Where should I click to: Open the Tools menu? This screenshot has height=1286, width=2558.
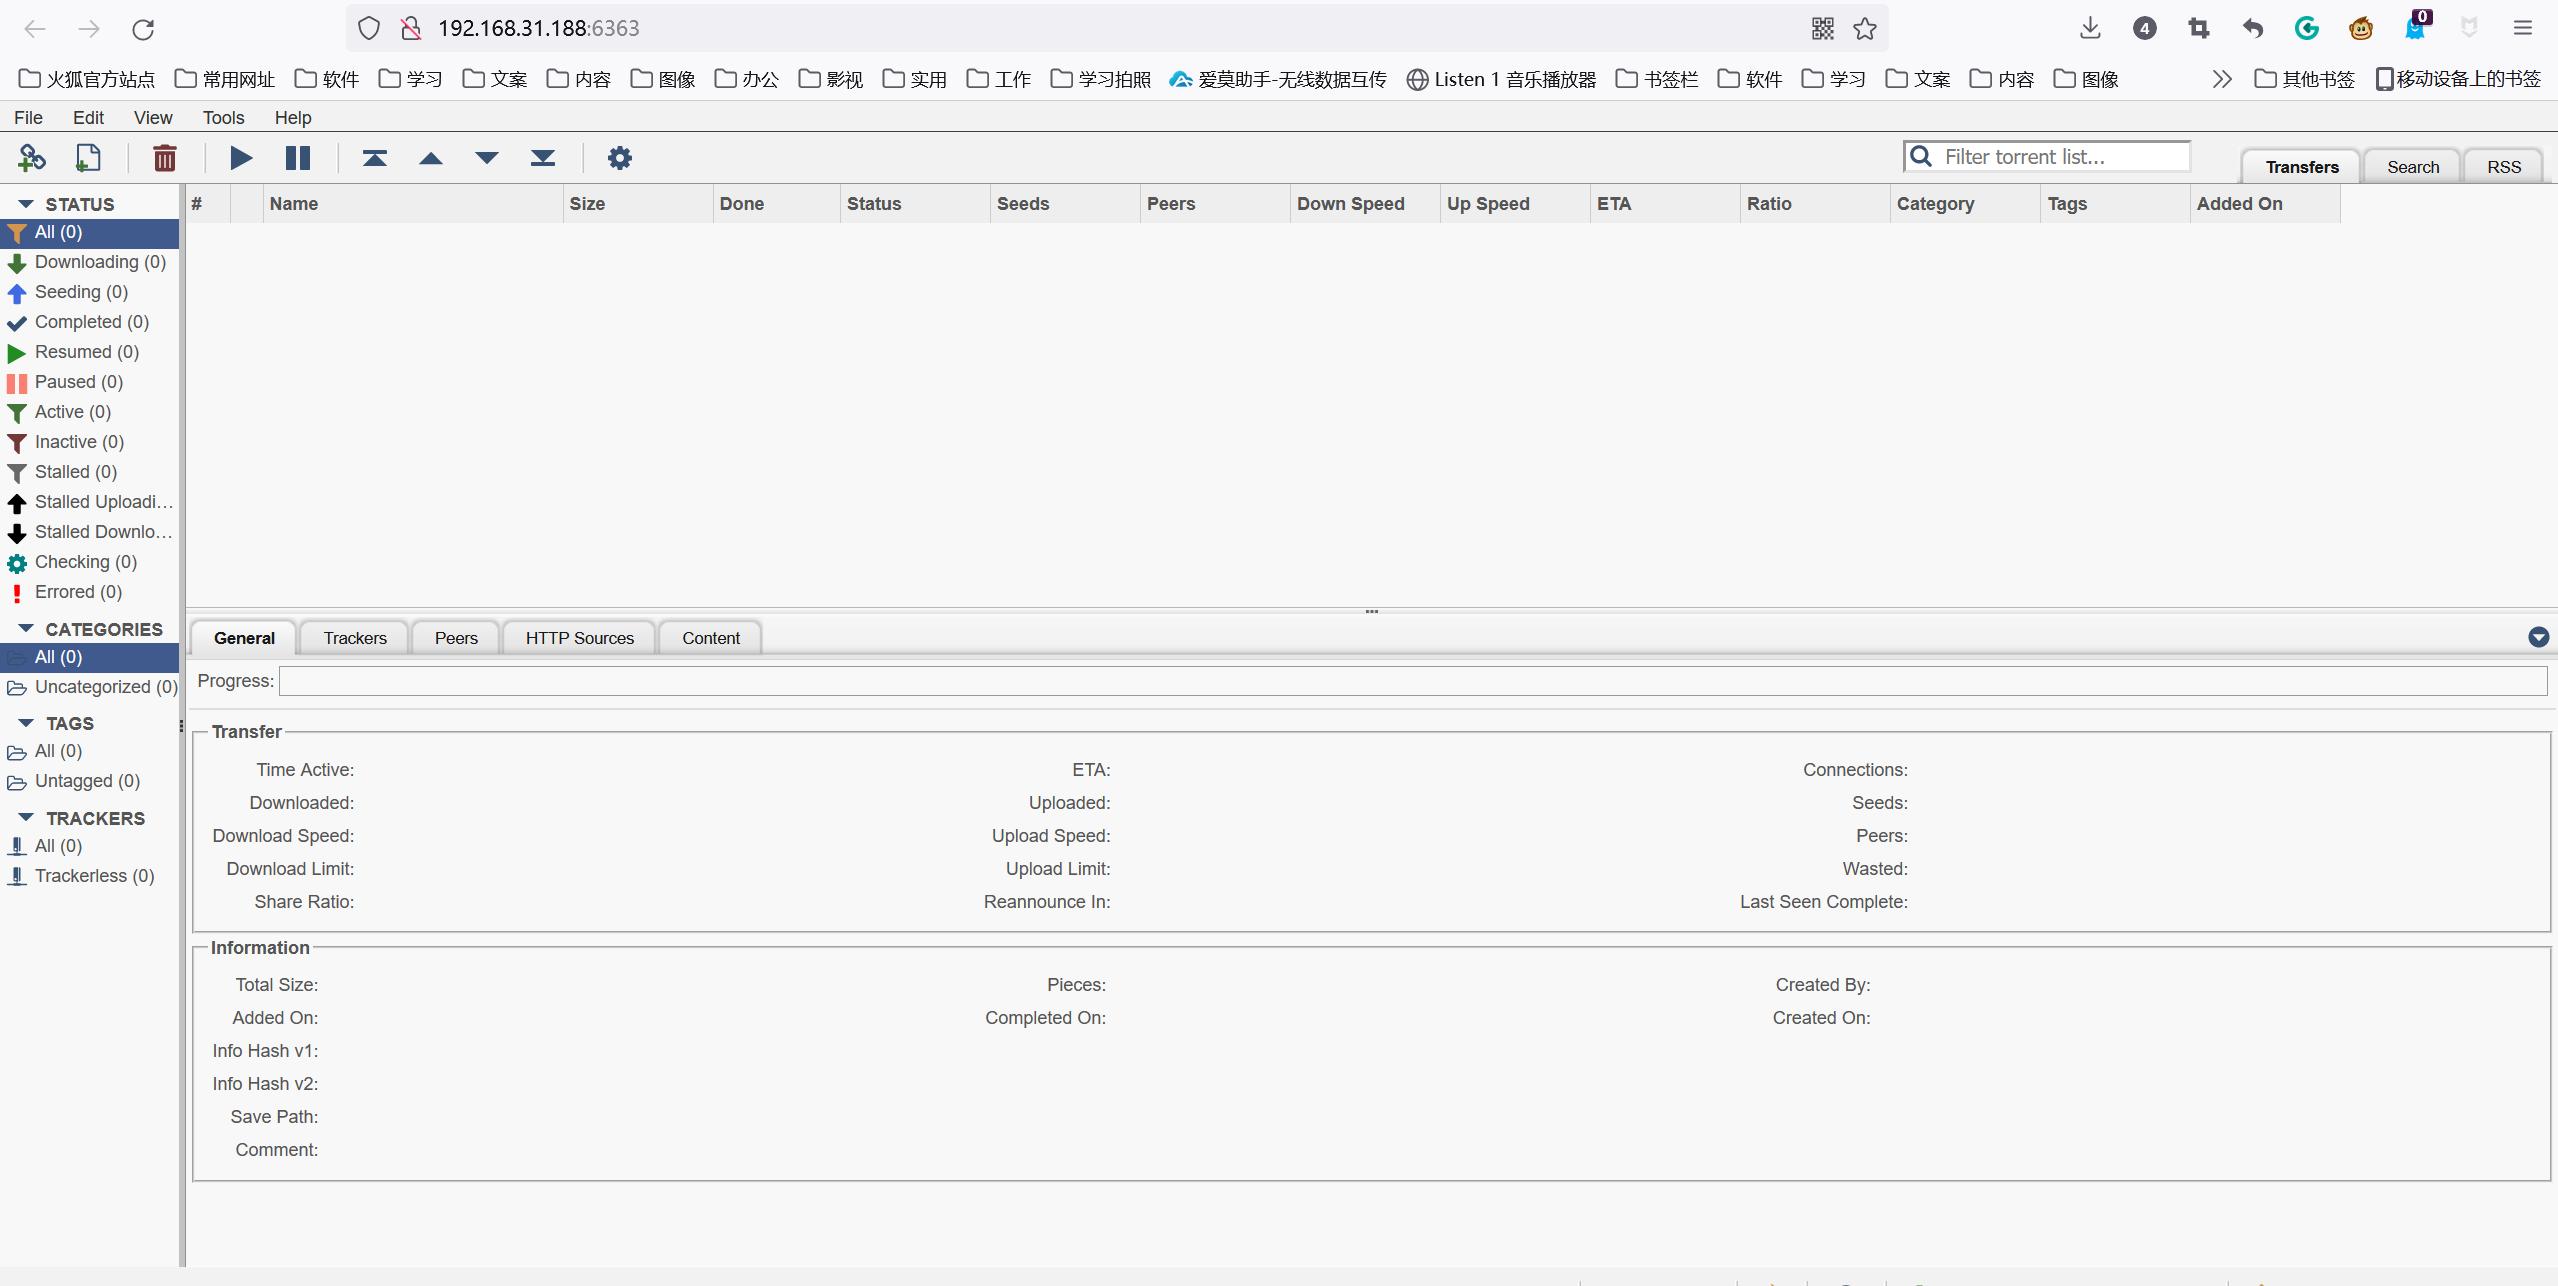click(223, 118)
